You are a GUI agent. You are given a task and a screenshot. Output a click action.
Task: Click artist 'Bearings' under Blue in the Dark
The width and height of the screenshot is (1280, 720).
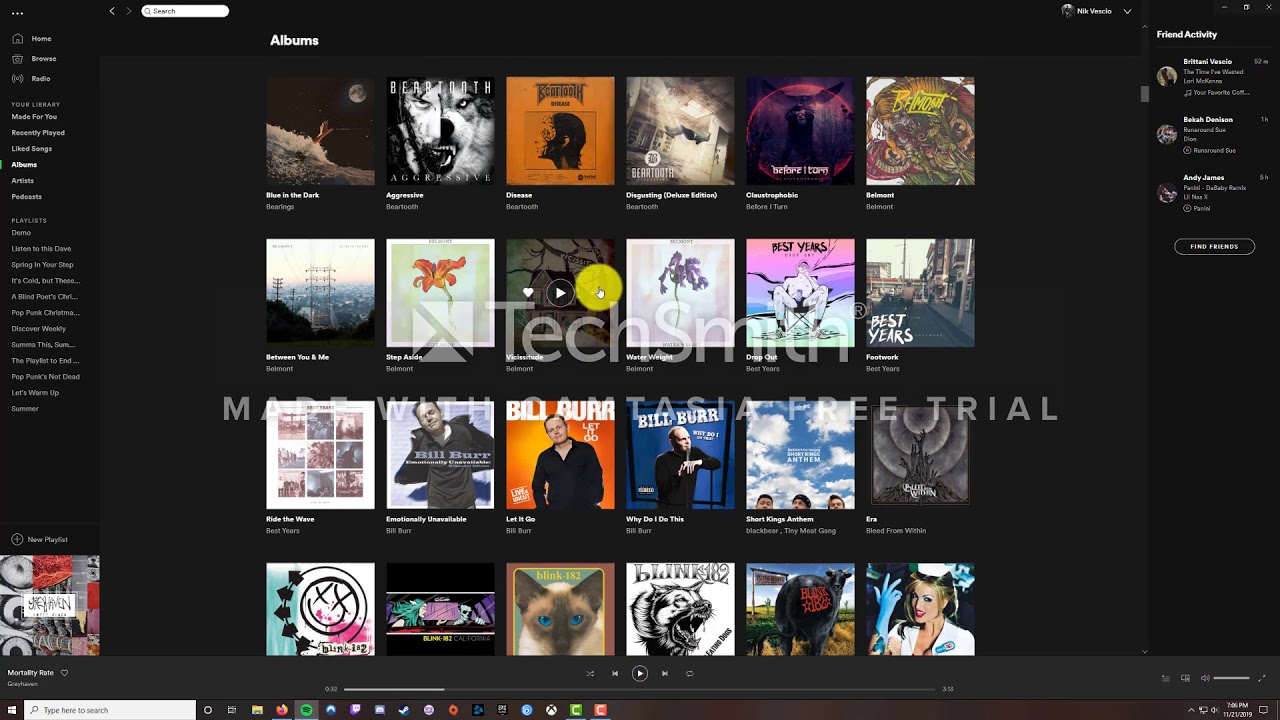280,207
